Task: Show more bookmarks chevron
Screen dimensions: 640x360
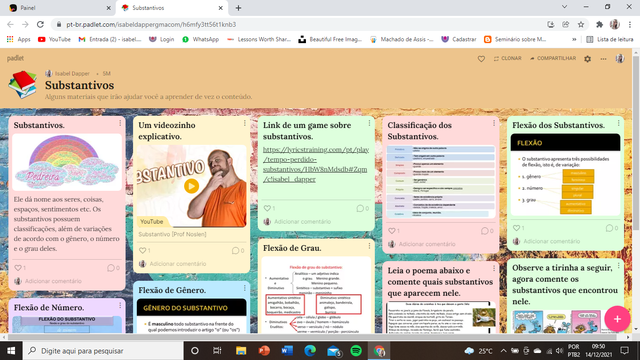Action: point(574,39)
